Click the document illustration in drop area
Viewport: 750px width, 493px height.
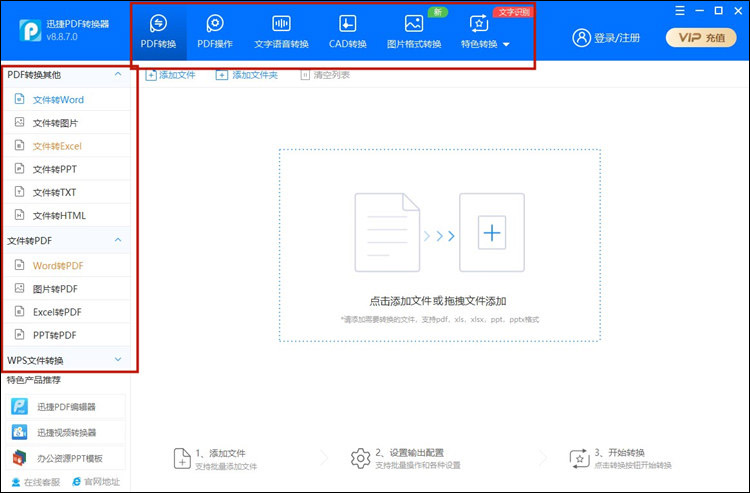(387, 232)
